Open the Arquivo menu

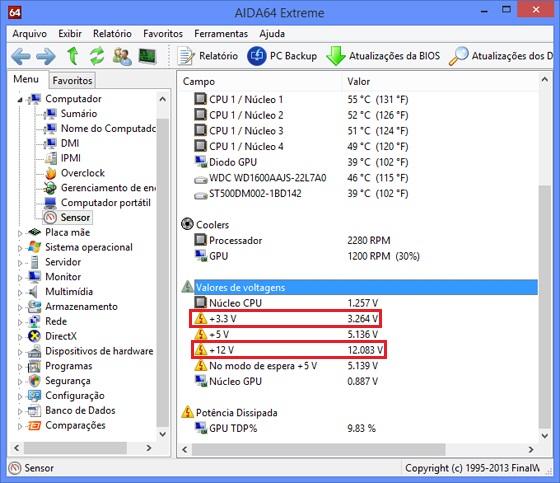point(30,34)
